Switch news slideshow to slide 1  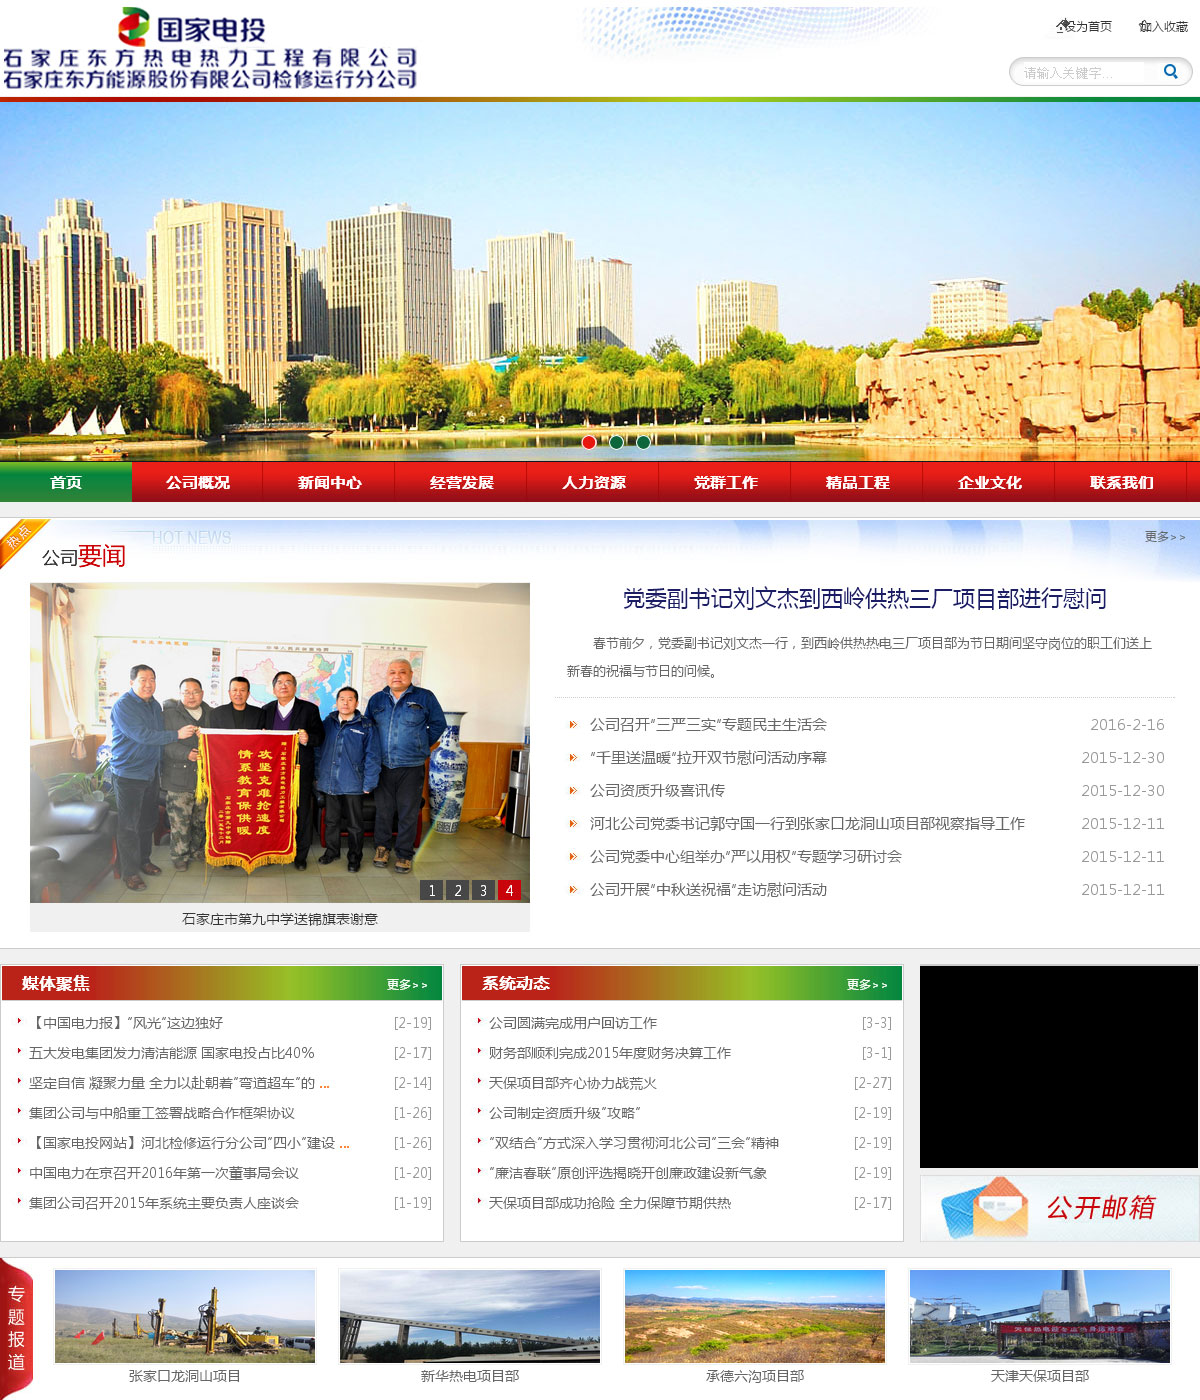click(431, 890)
